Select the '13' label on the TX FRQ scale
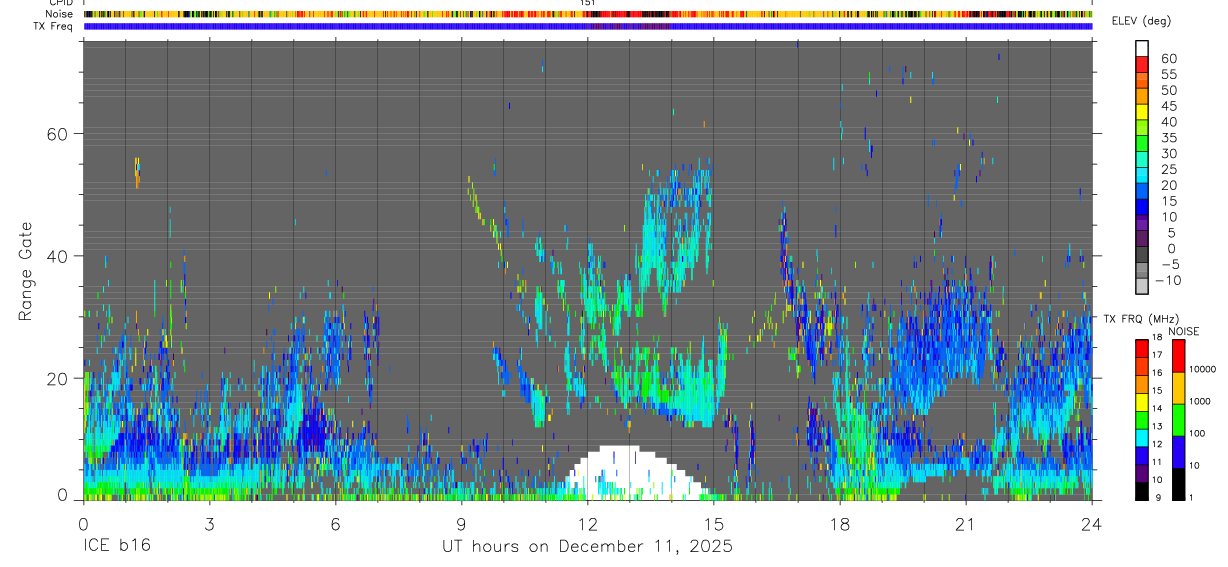Image resolution: width=1228 pixels, height=567 pixels. tap(1157, 426)
